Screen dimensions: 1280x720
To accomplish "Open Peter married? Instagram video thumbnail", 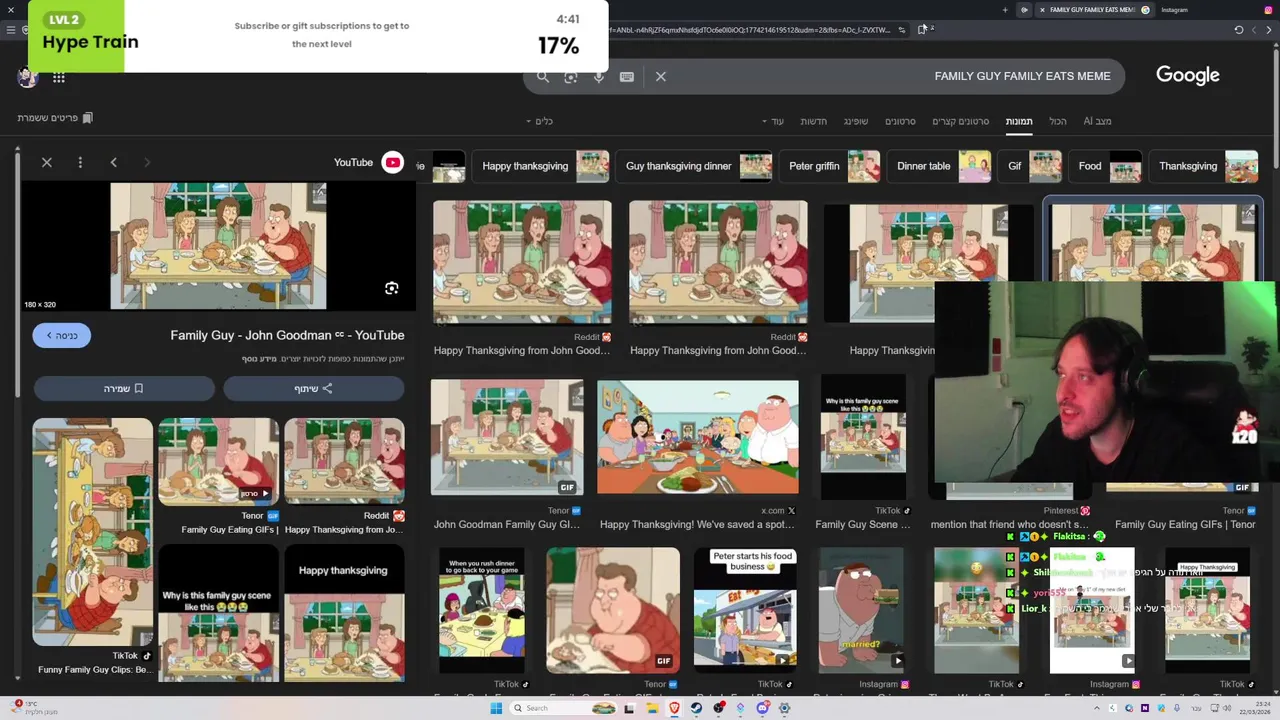I will [861, 610].
